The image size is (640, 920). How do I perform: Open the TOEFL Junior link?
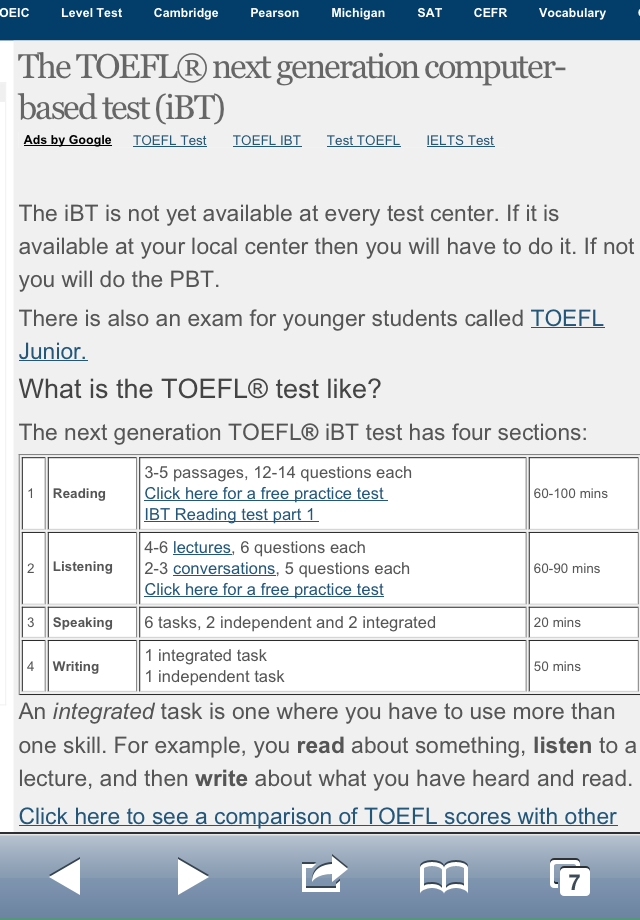tap(311, 334)
